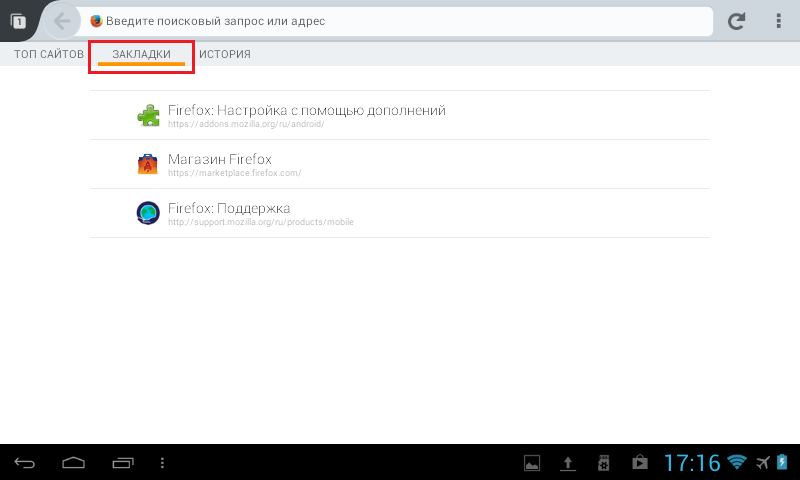Open Android recent apps button

123,463
